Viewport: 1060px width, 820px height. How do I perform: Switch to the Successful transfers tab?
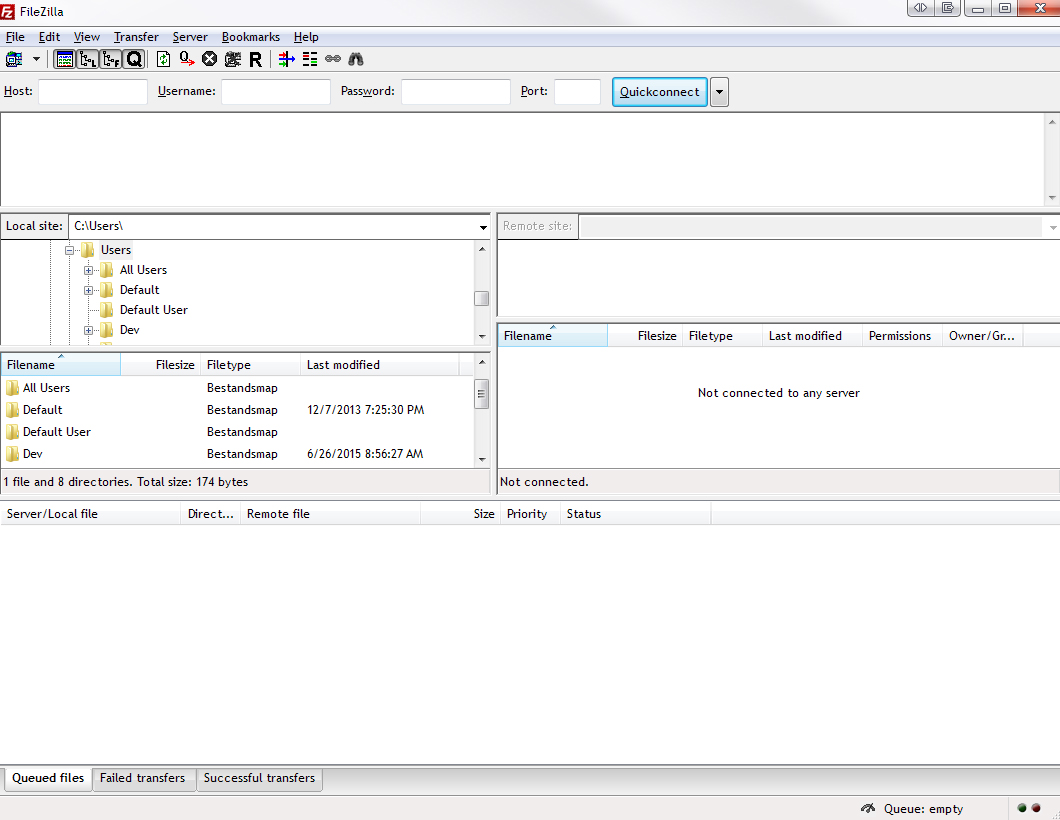coord(260,778)
